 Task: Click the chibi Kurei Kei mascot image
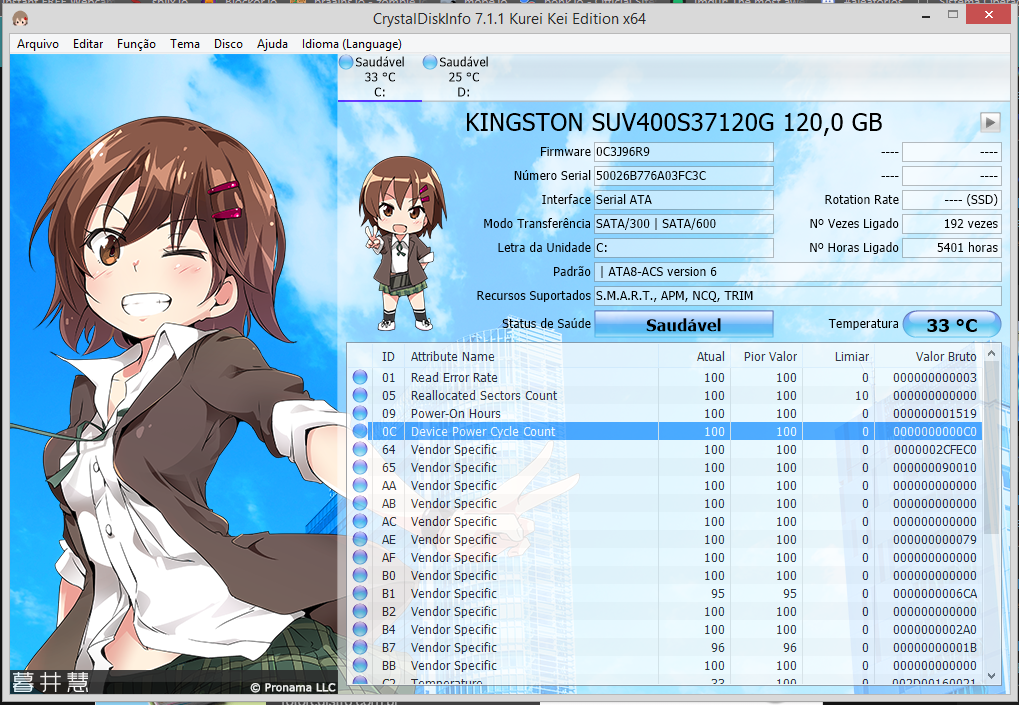(x=401, y=244)
